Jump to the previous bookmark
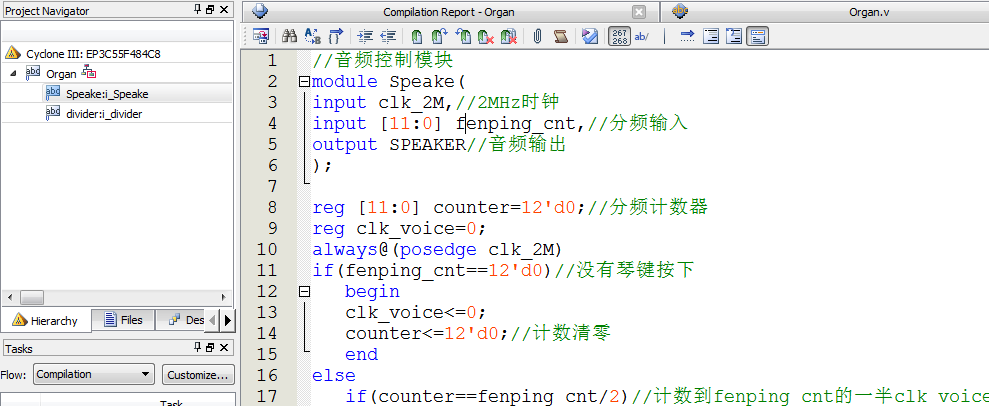The image size is (989, 406). [x=463, y=36]
